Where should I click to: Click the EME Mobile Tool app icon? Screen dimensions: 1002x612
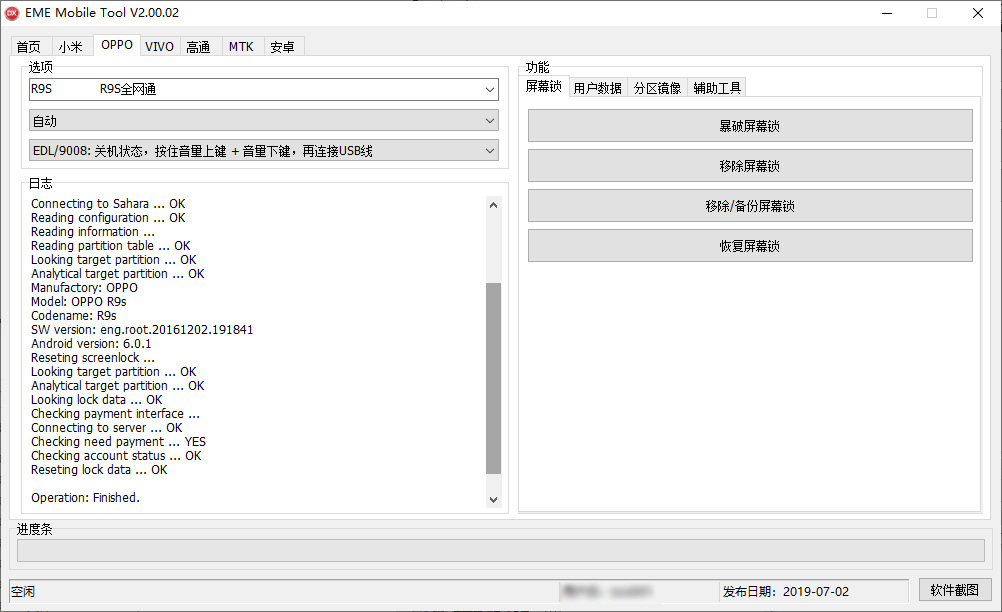(x=12, y=13)
